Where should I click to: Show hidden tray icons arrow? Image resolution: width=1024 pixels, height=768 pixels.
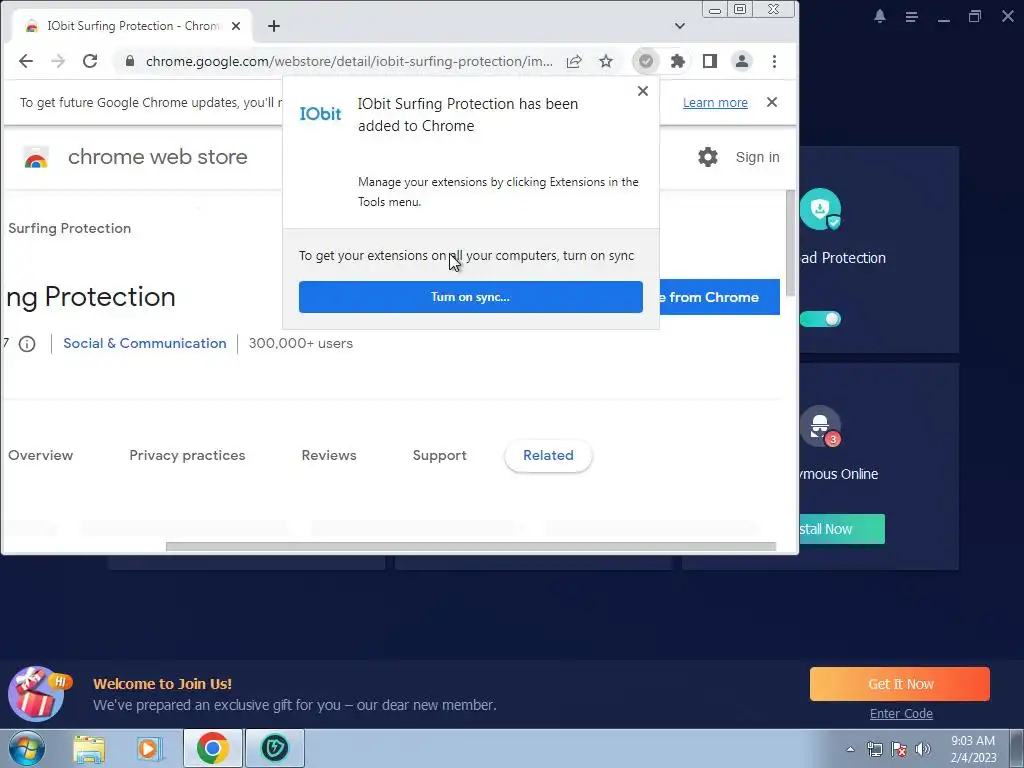(x=850, y=749)
